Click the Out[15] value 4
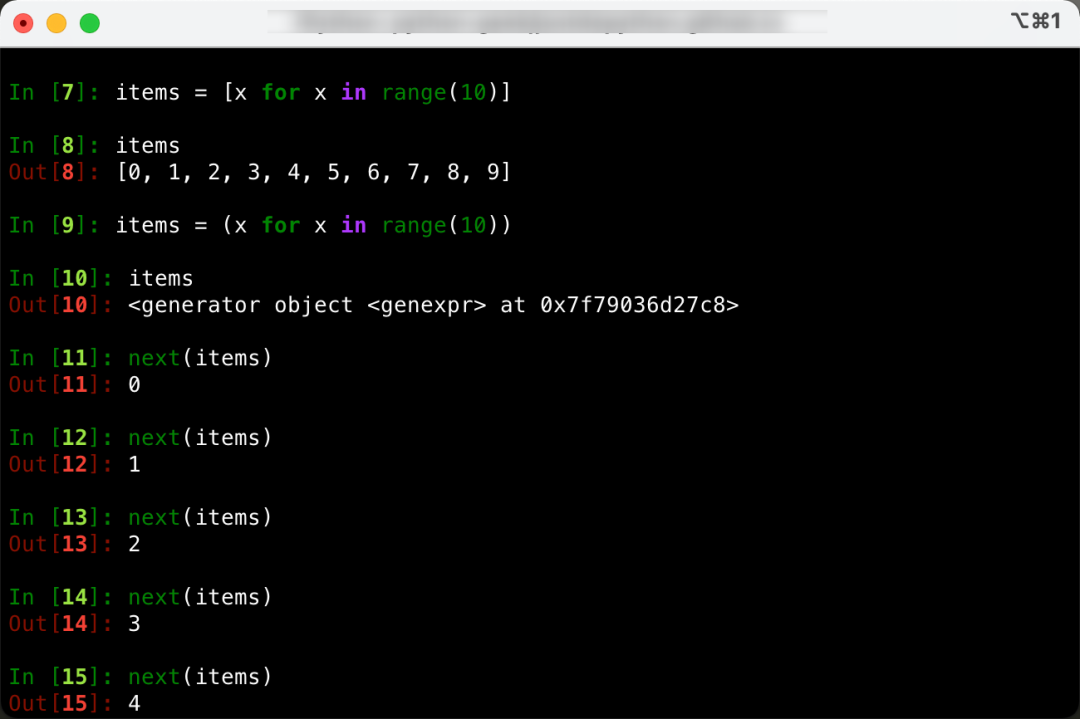The image size is (1080, 719). point(134,703)
